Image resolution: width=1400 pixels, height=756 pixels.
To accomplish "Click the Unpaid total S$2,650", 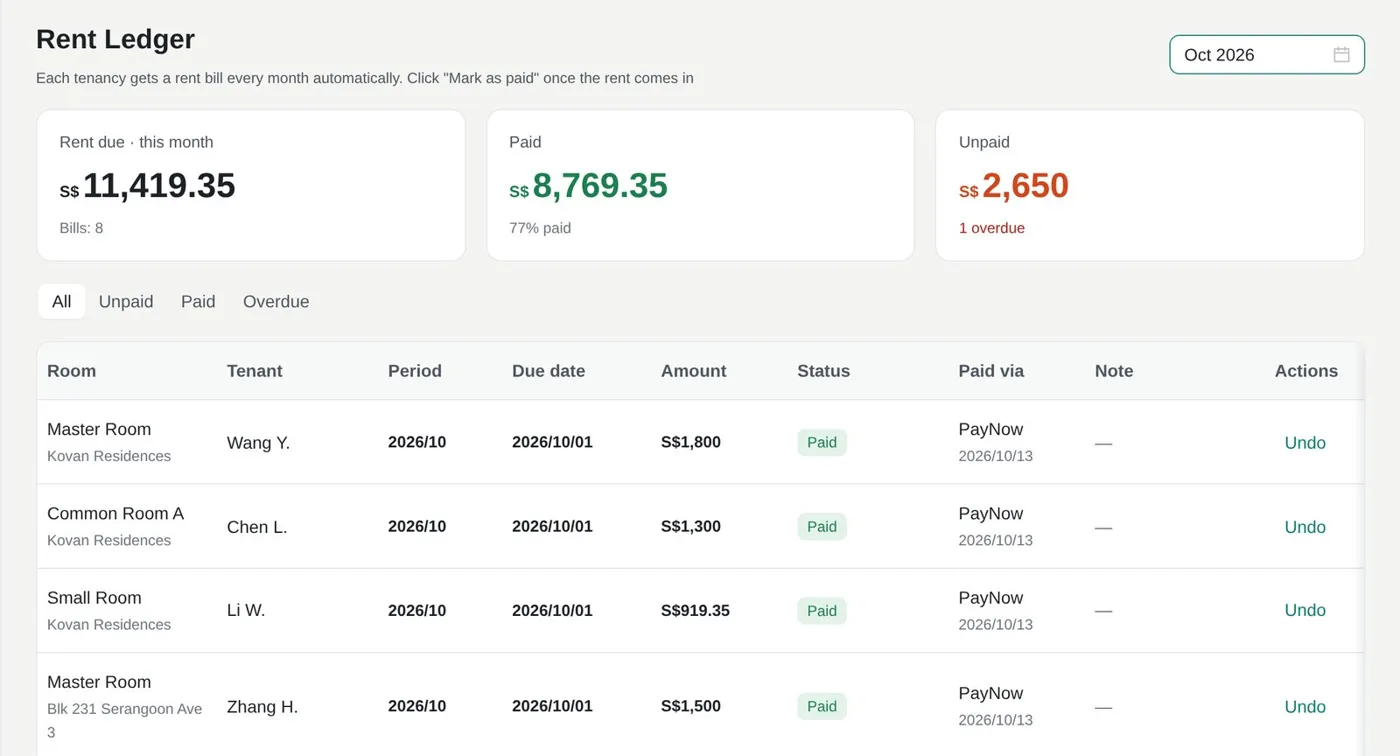I will coord(1014,186).
